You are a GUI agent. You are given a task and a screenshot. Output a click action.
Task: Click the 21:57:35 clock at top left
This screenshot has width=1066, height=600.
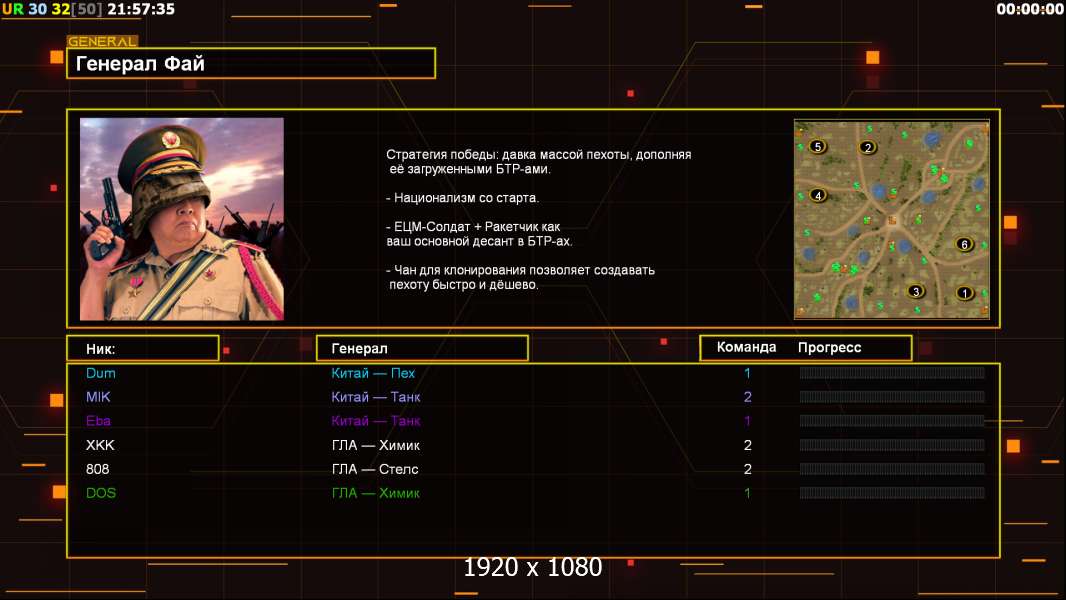tap(141, 9)
